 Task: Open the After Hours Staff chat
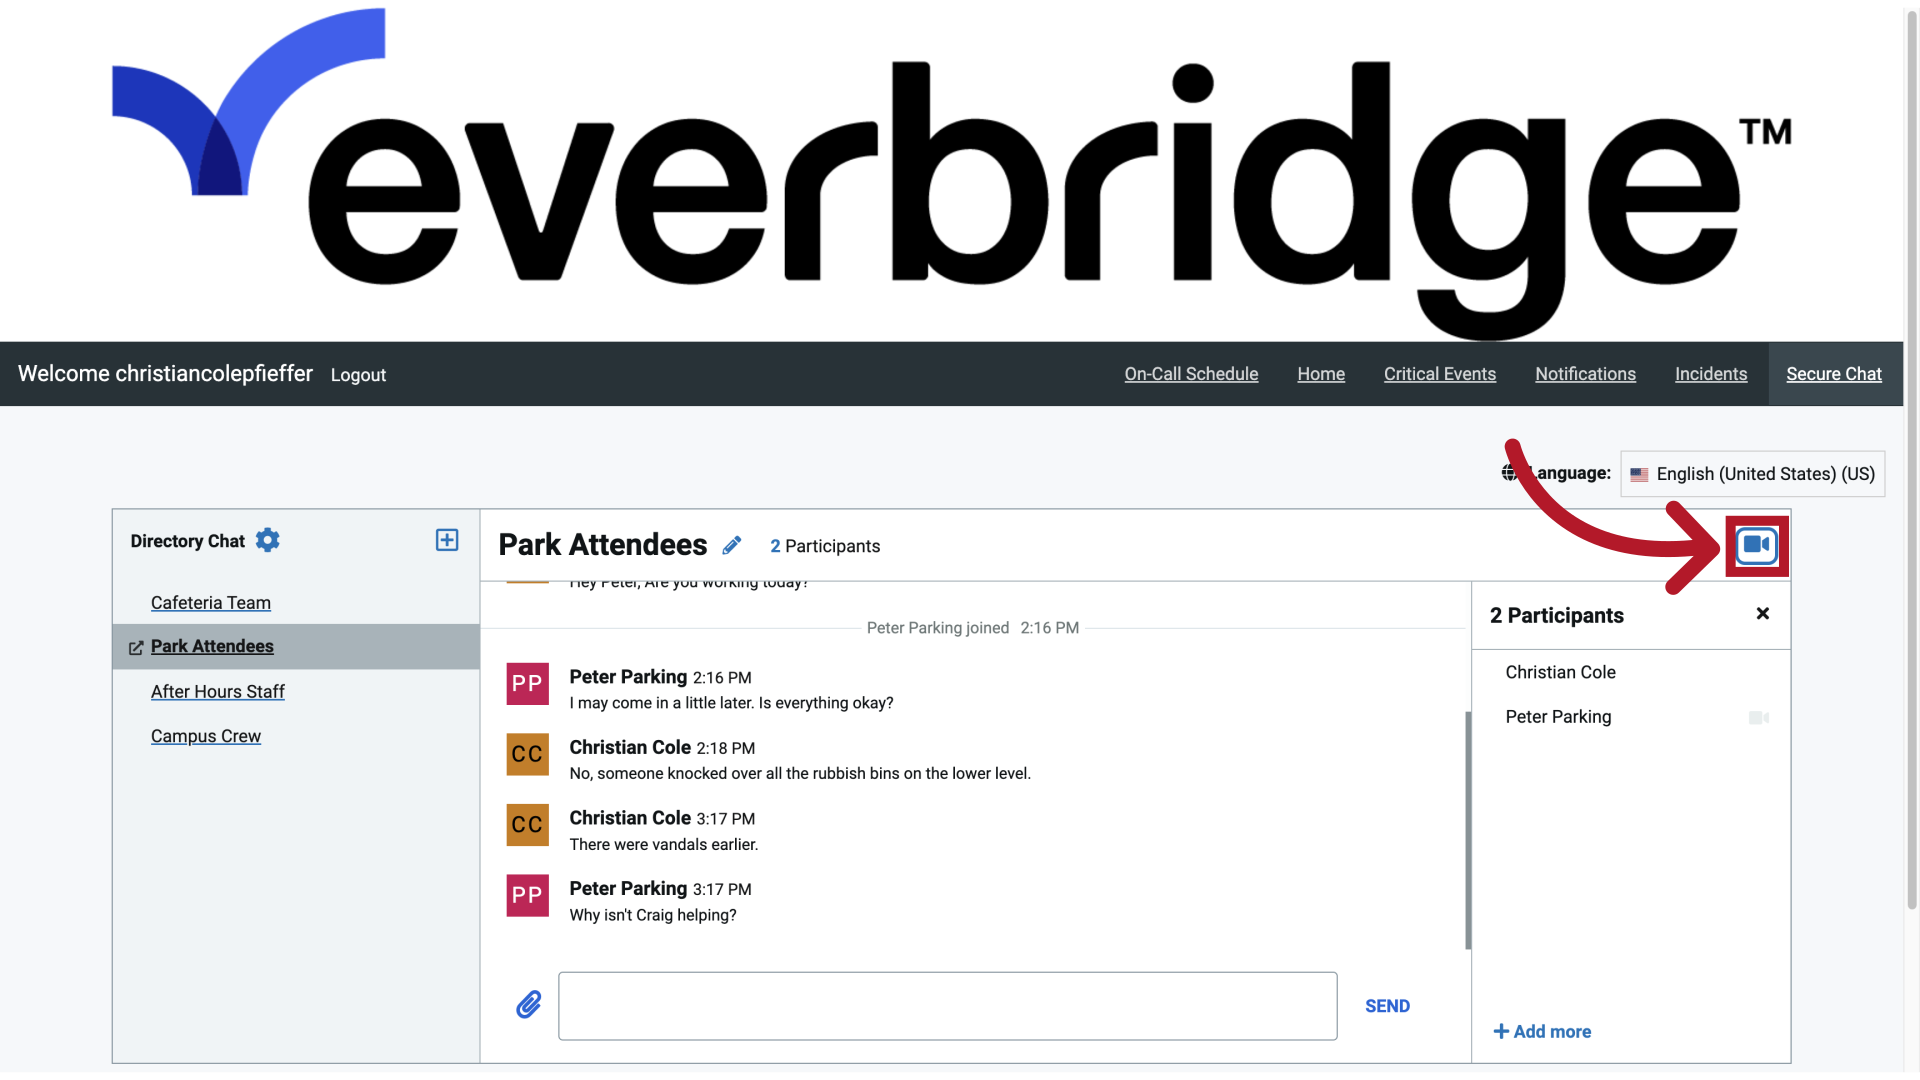(218, 692)
